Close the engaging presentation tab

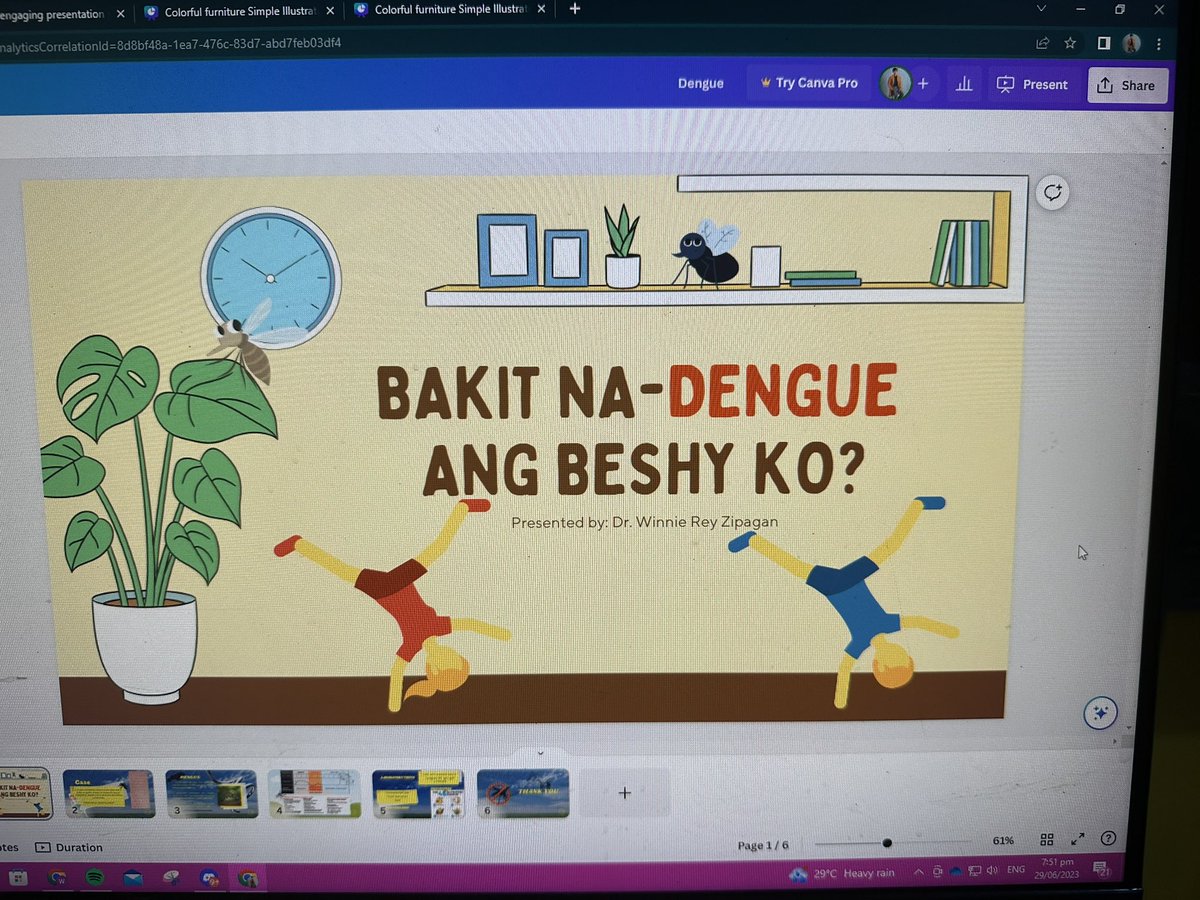pos(120,14)
